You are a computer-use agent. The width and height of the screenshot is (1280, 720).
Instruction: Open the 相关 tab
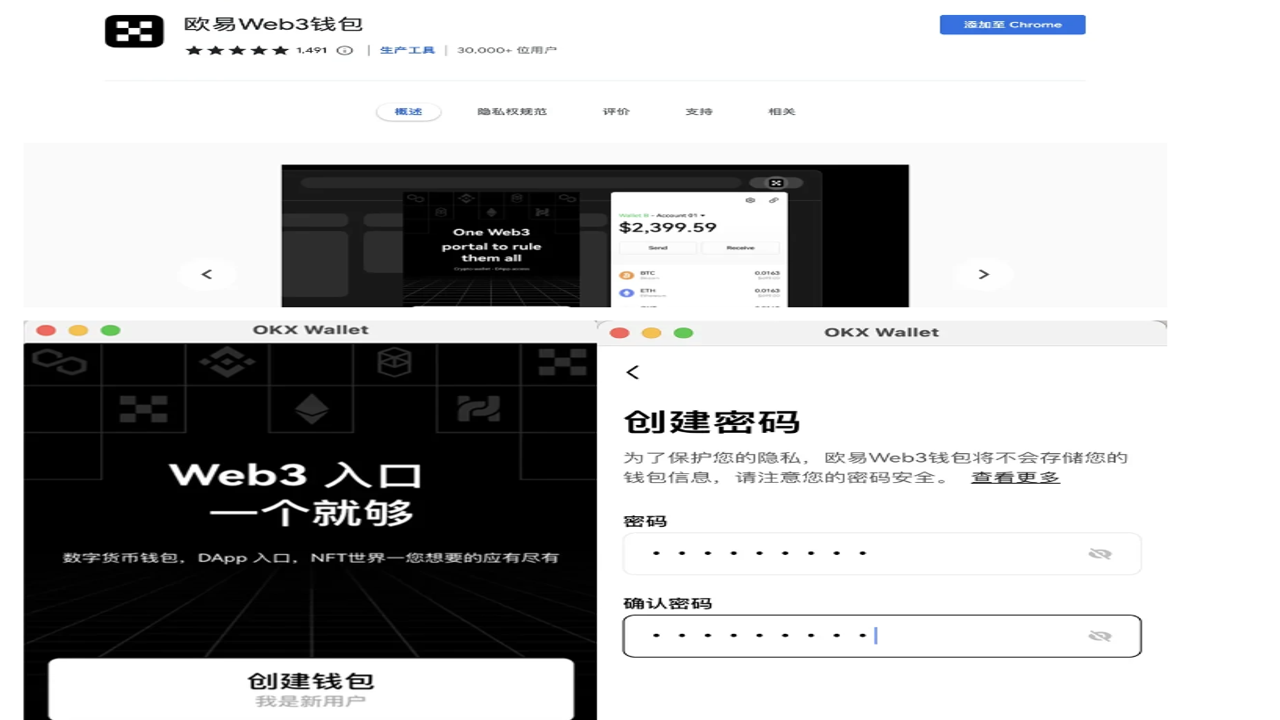point(782,112)
